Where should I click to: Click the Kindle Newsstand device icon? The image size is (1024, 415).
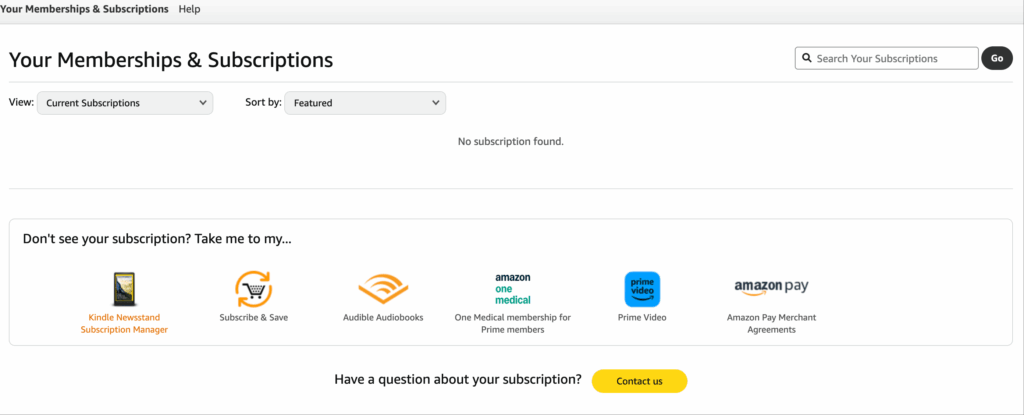tap(124, 289)
